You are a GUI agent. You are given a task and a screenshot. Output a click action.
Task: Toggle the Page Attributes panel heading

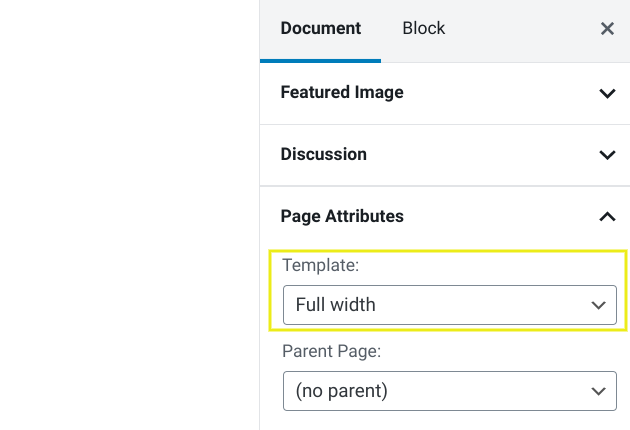click(342, 216)
